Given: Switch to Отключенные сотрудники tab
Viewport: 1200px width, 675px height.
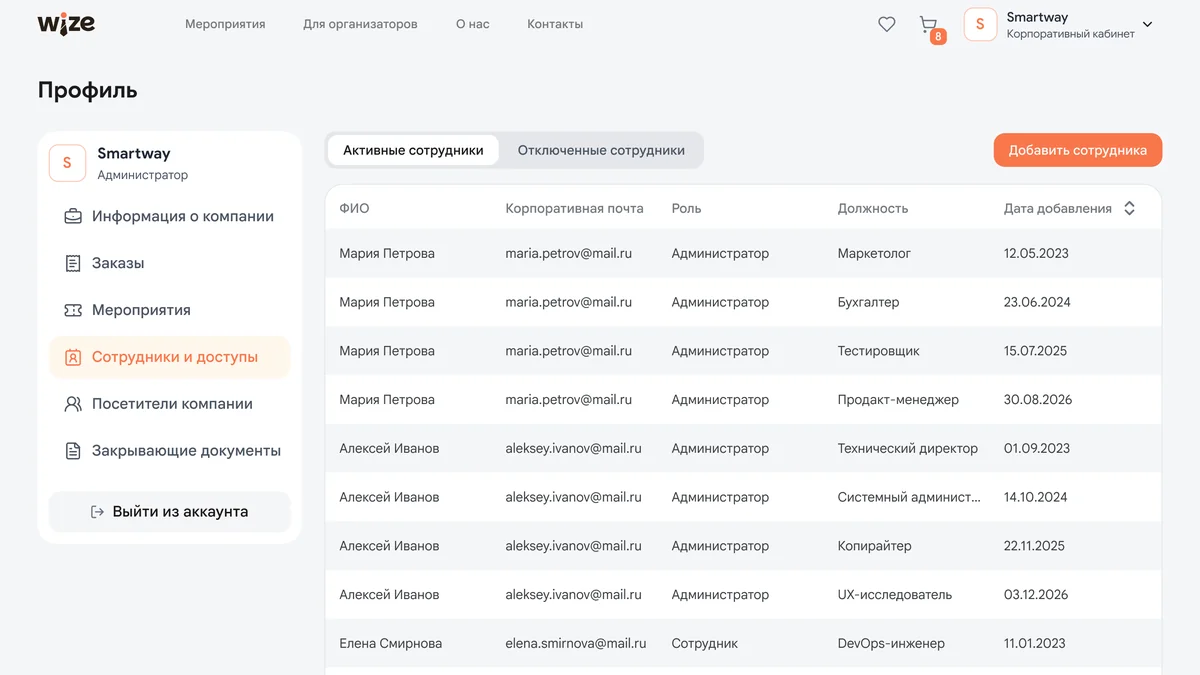Looking at the screenshot, I should pos(601,150).
